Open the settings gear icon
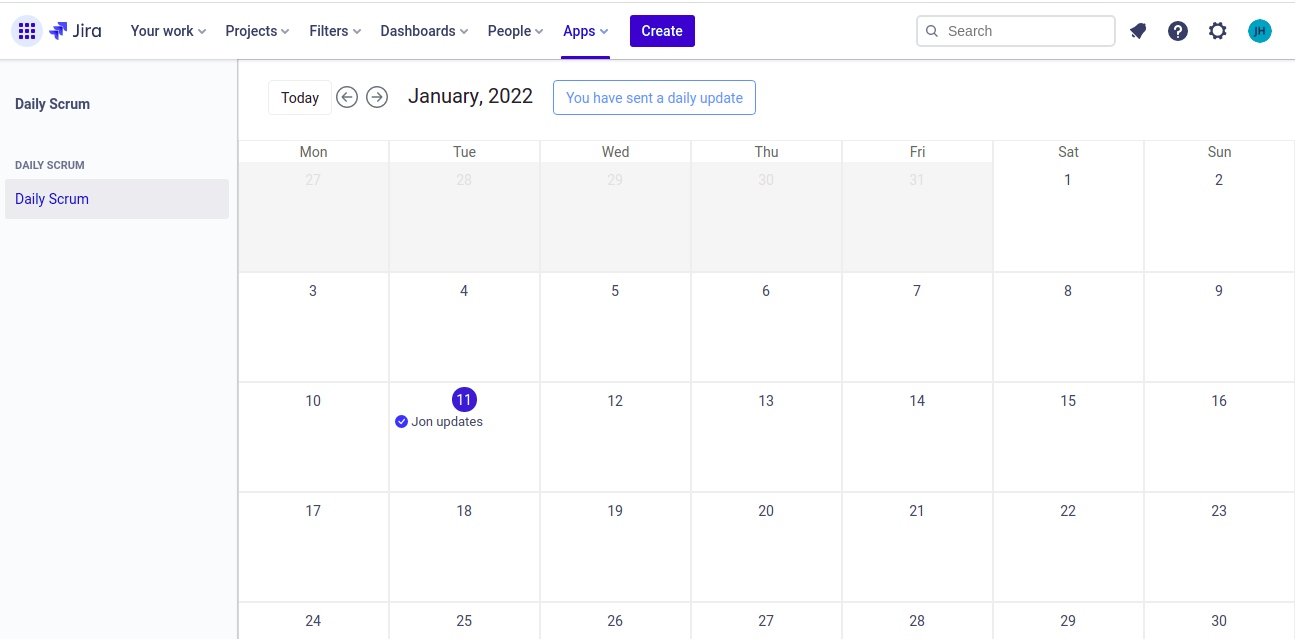Viewport: 1295px width, 639px height. [1217, 31]
